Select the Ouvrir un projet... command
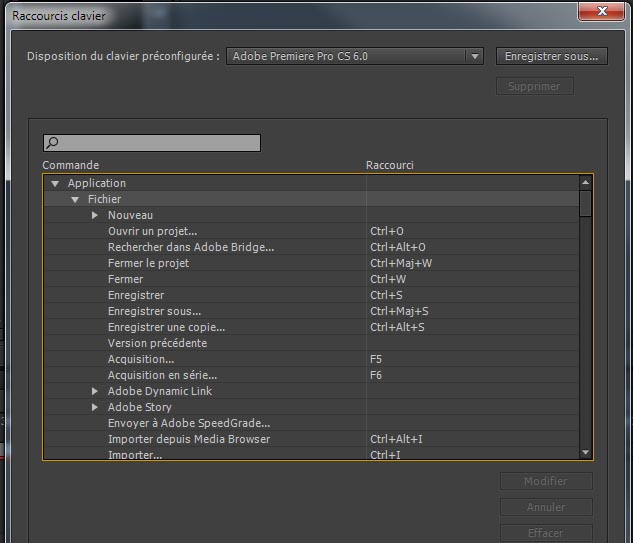The height and width of the screenshot is (543, 633). (x=152, y=231)
